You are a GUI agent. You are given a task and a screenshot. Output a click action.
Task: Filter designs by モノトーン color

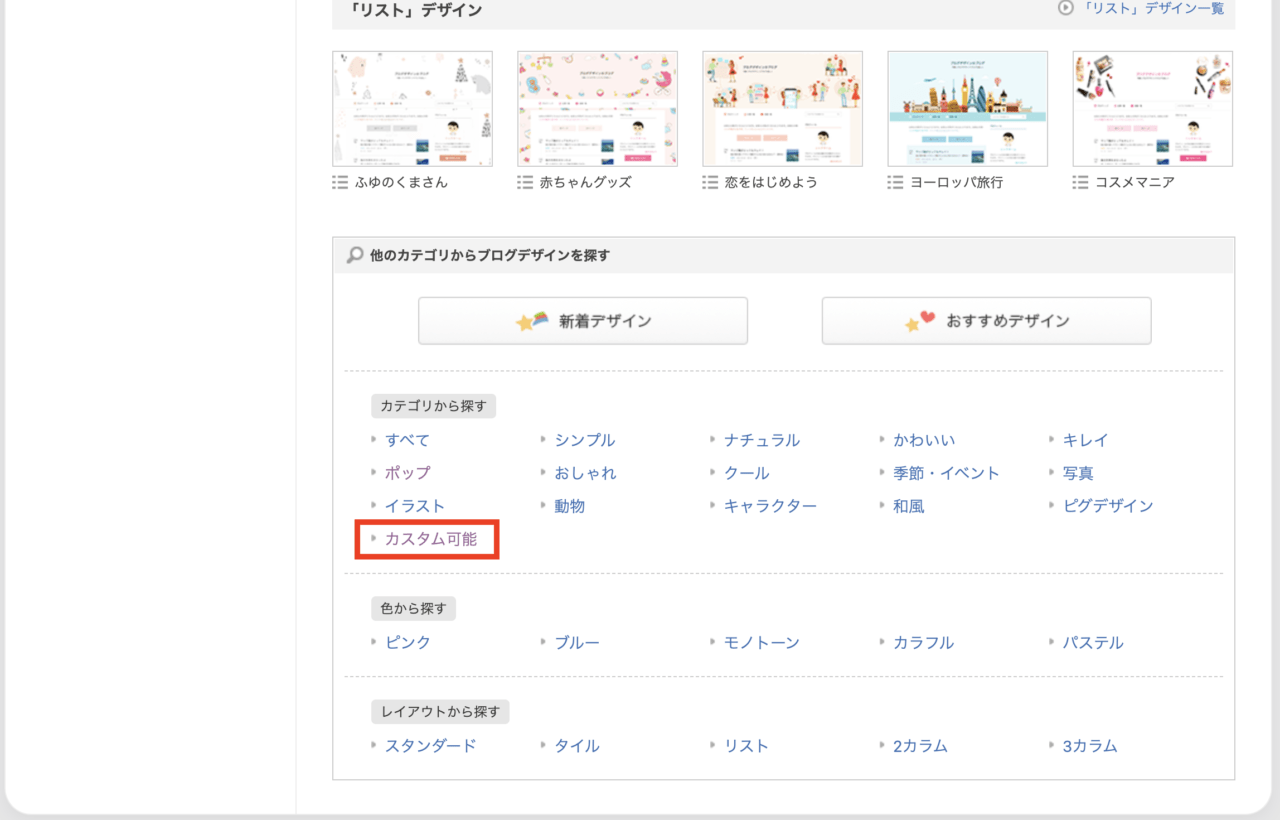tap(762, 642)
